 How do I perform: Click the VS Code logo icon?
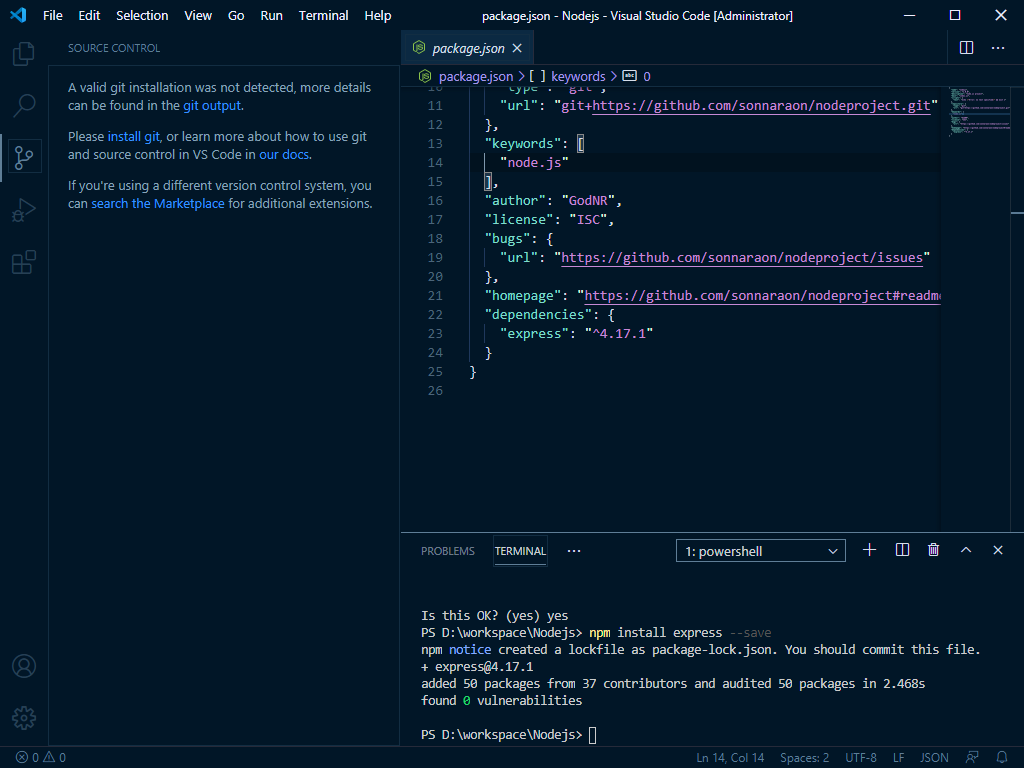coord(18,15)
